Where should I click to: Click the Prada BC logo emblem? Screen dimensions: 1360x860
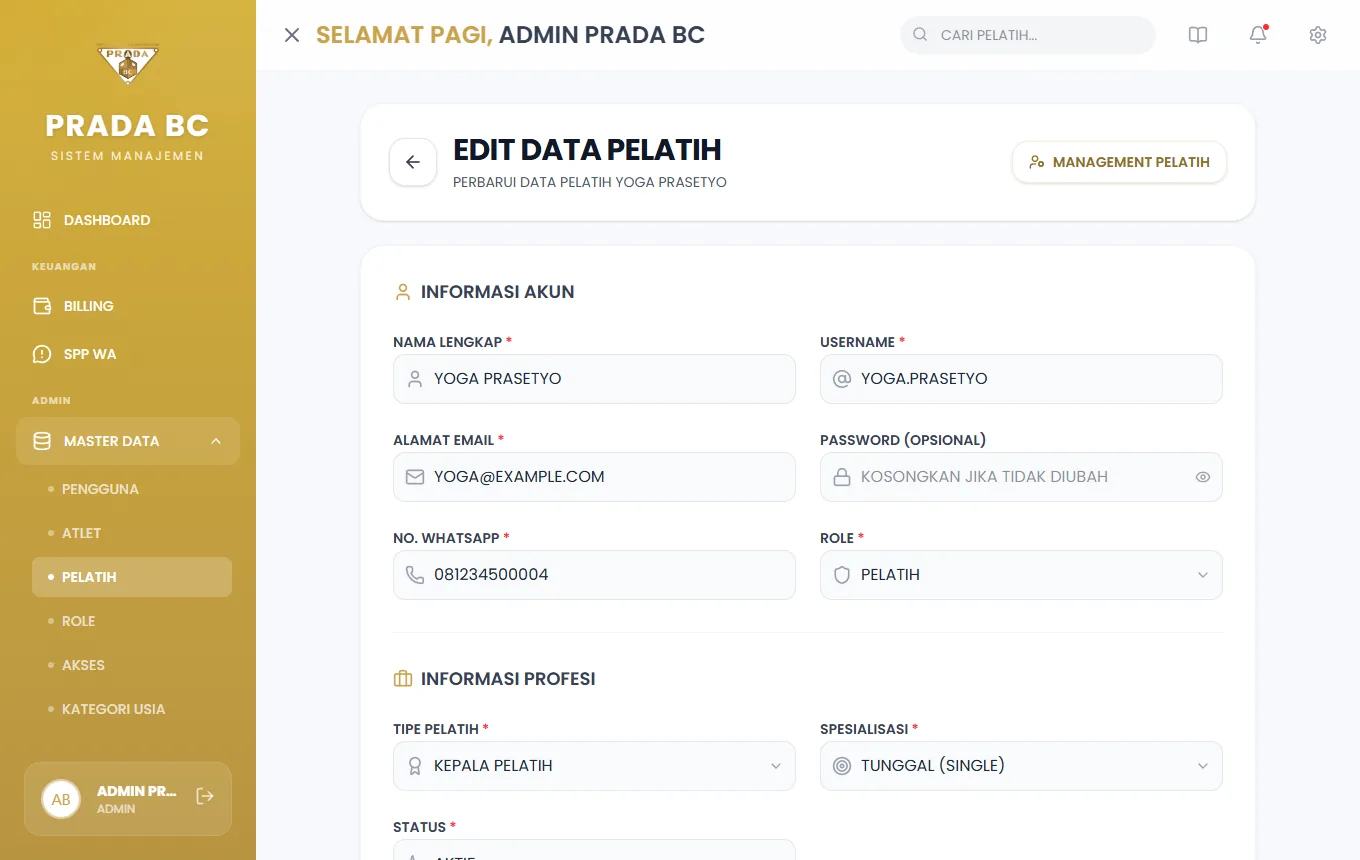128,64
